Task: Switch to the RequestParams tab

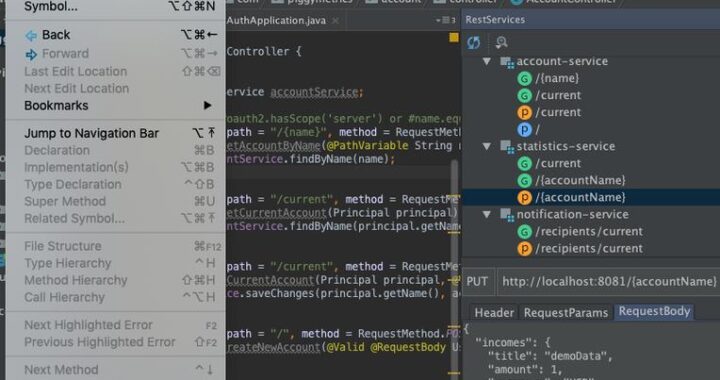Action: click(566, 313)
